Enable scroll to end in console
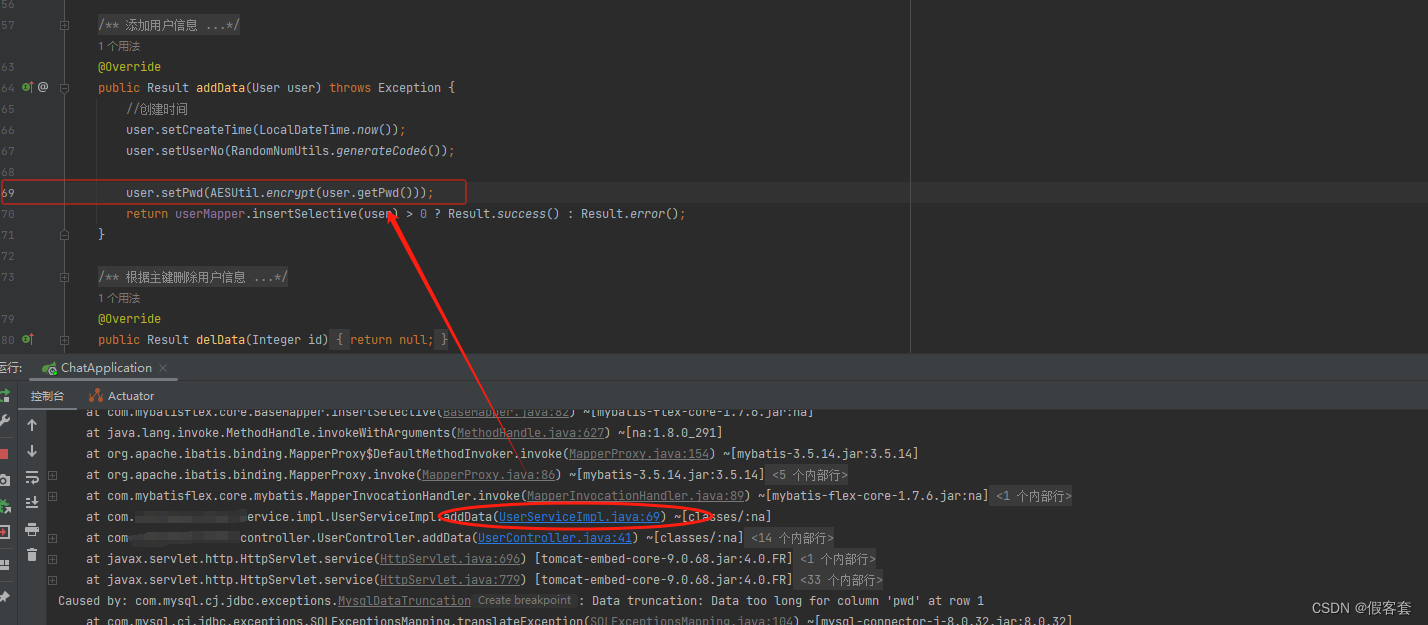Image resolution: width=1428 pixels, height=625 pixels. click(x=32, y=501)
